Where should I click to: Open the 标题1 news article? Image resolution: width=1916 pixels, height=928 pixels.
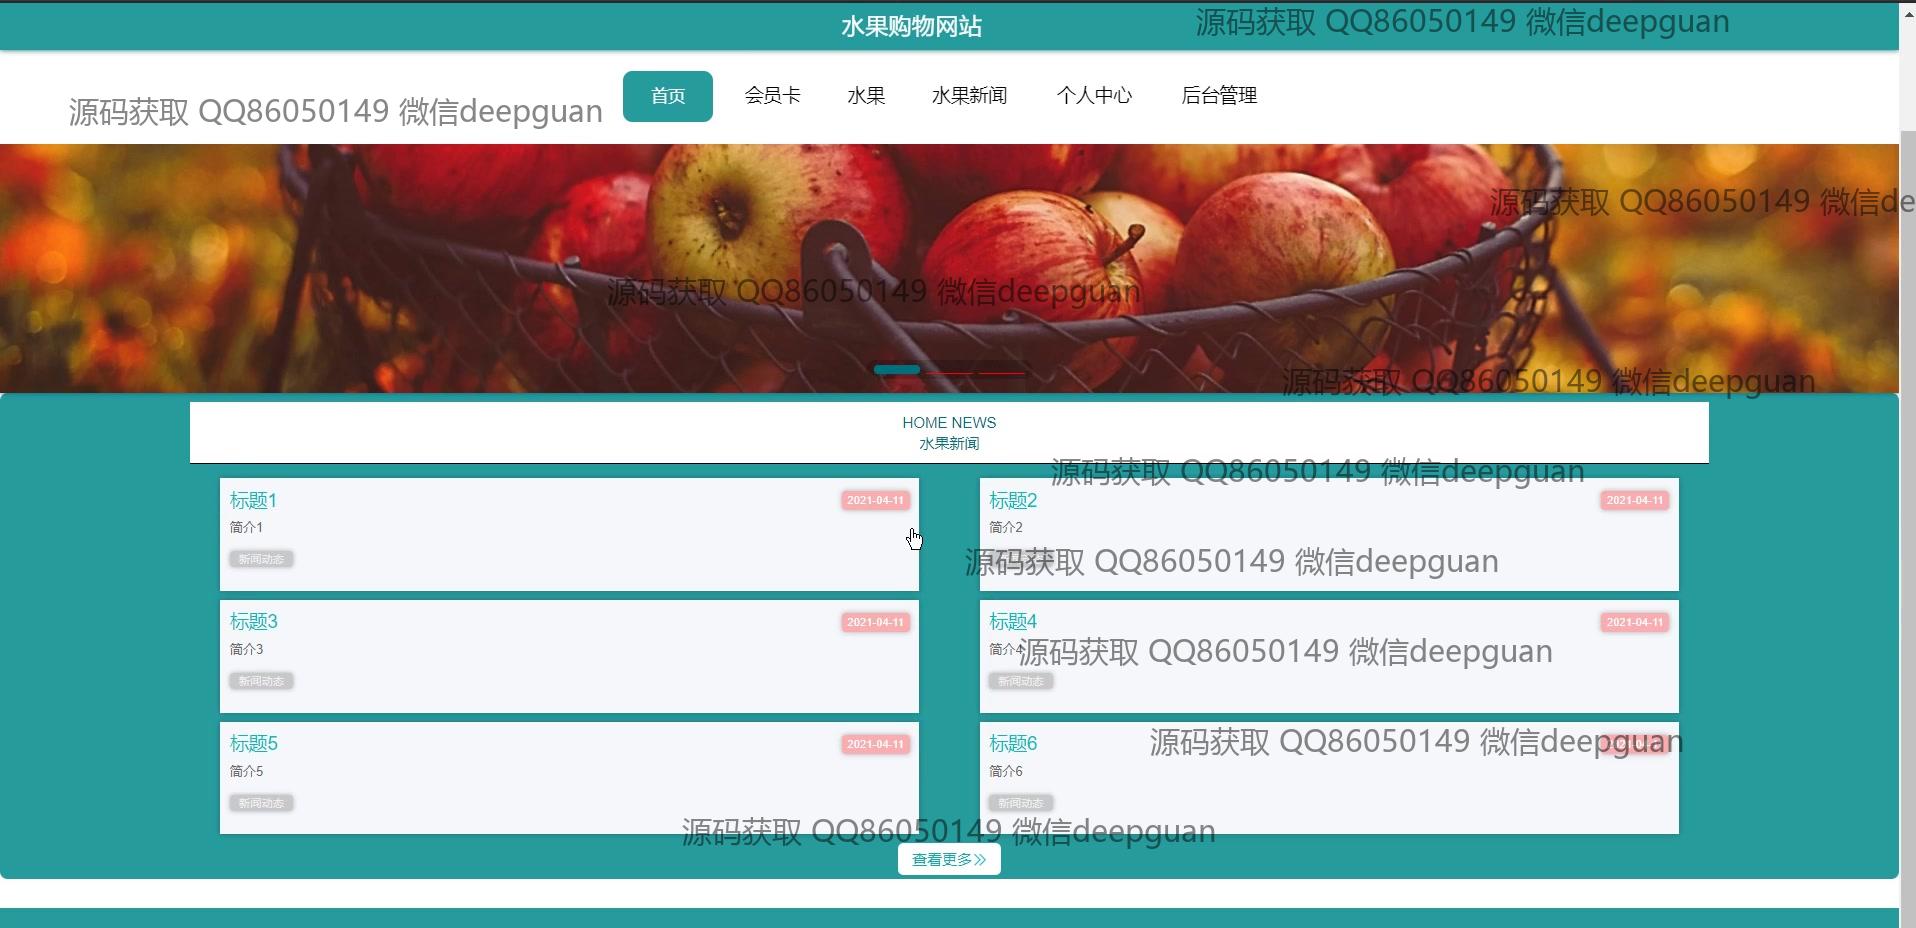pos(253,500)
